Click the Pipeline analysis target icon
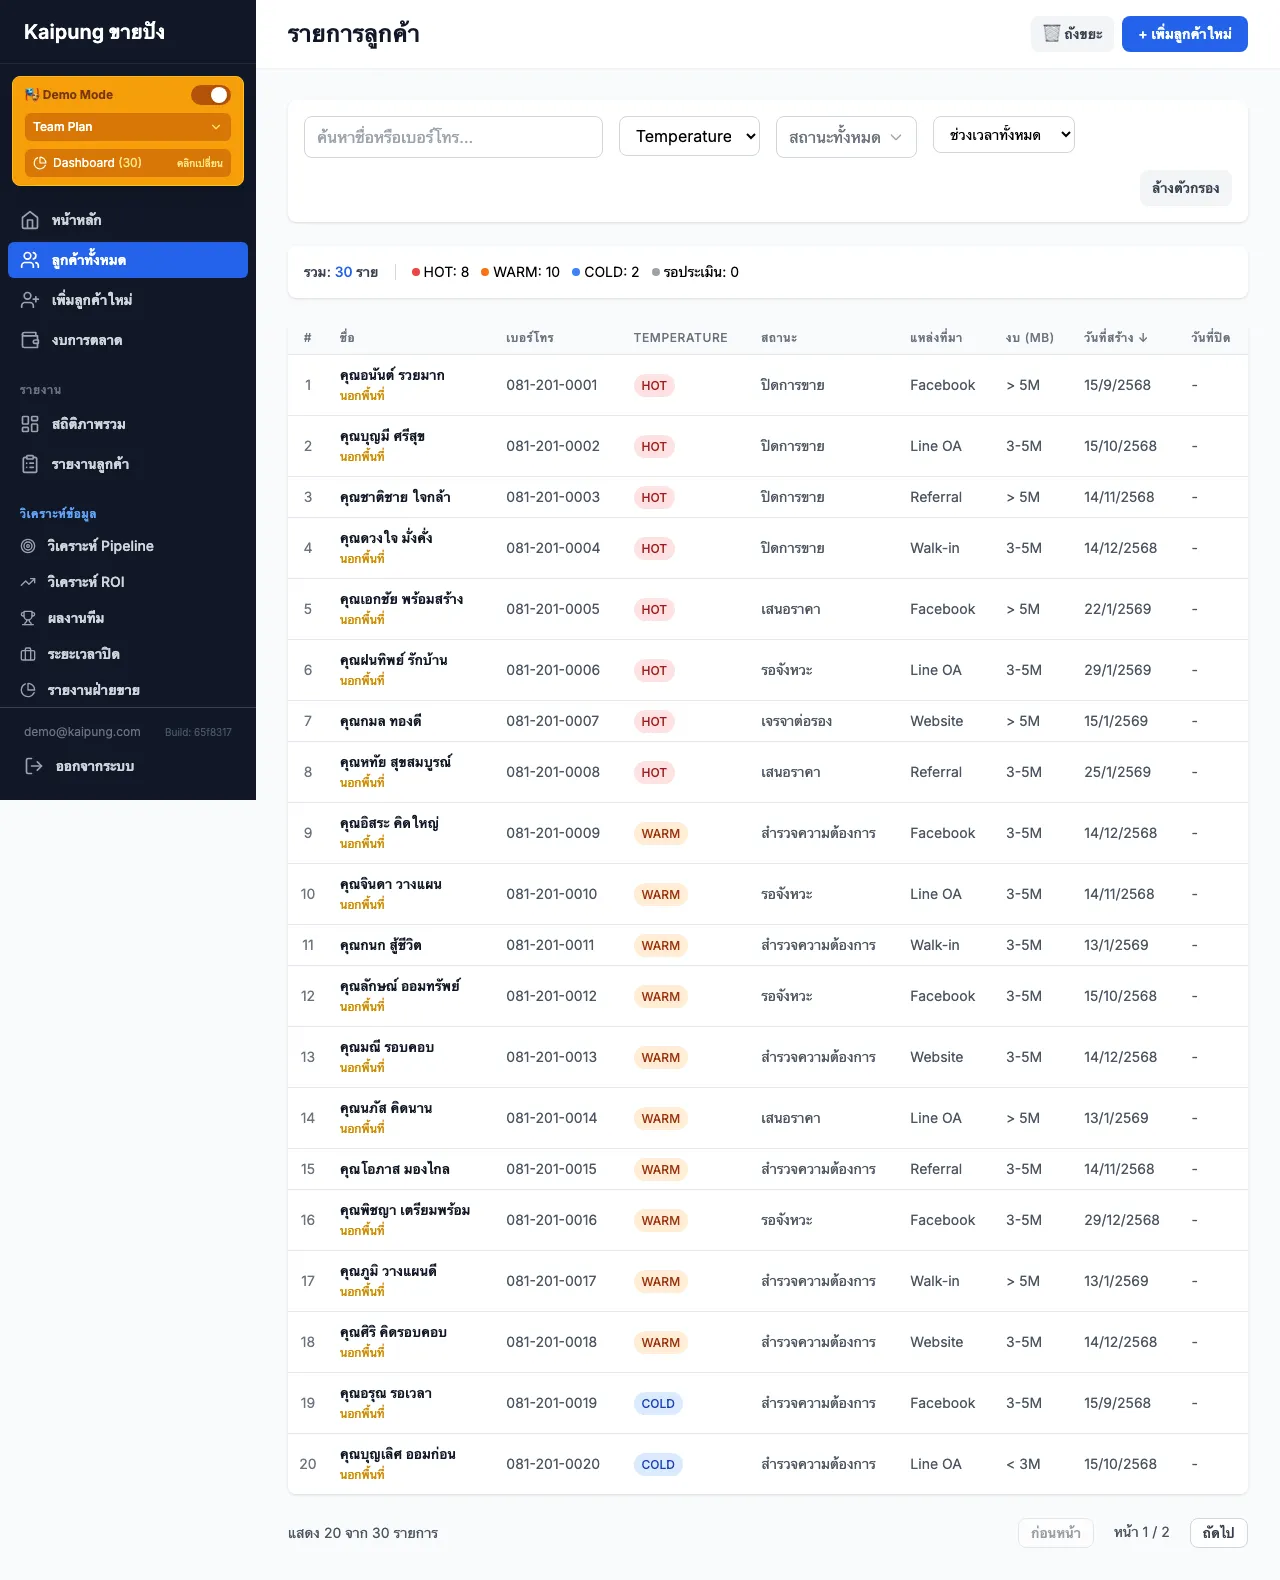The width and height of the screenshot is (1280, 1580). click(x=28, y=546)
